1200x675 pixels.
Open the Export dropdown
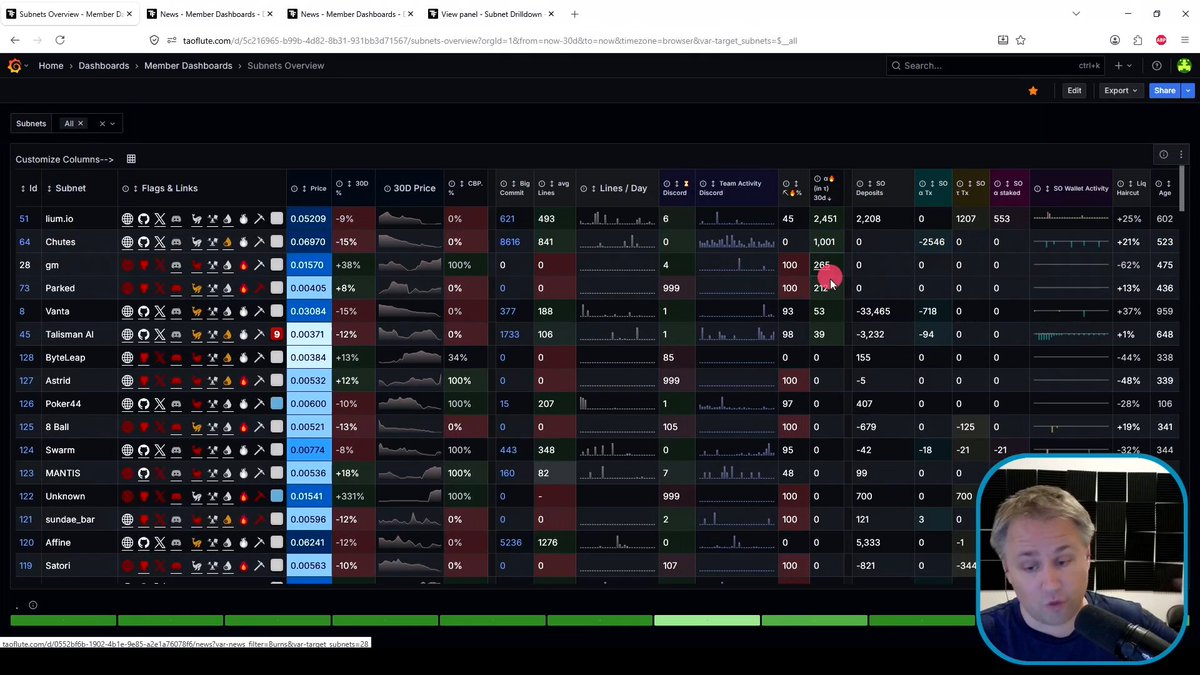tap(1120, 90)
